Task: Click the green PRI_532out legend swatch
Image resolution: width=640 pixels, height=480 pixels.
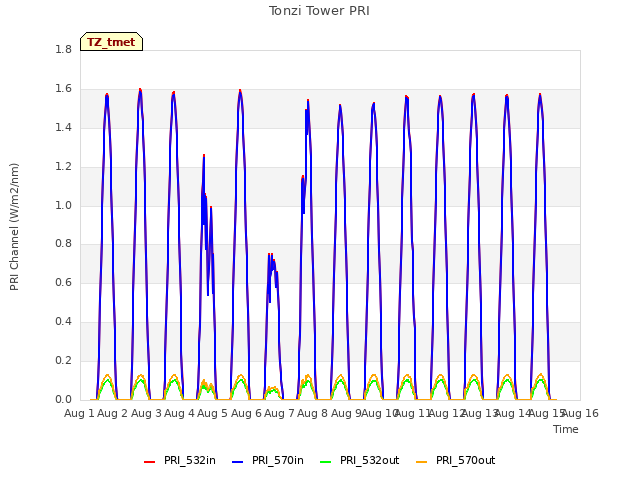Action: point(326,461)
